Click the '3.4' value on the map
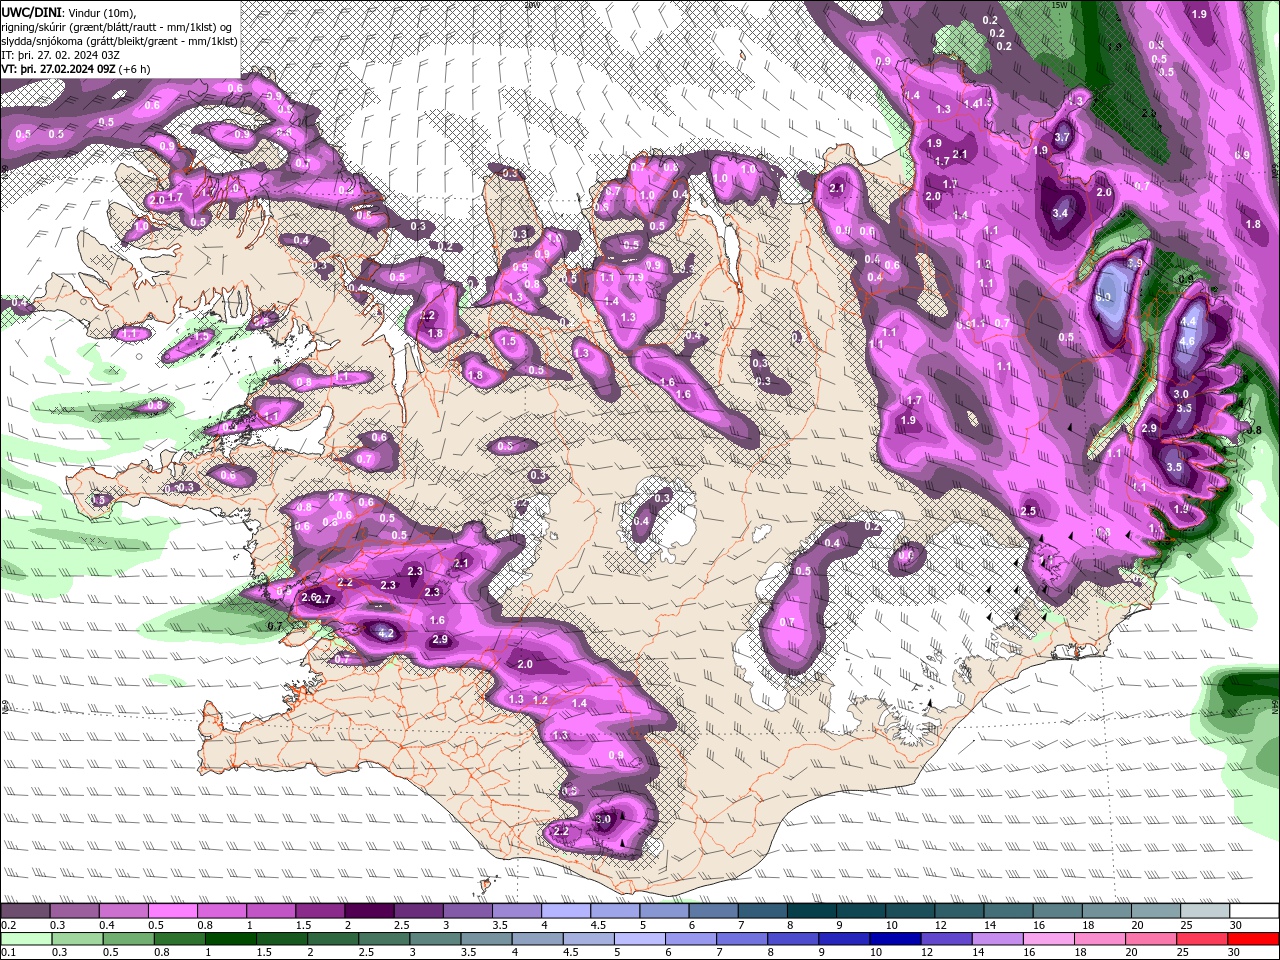The height and width of the screenshot is (960, 1280). tap(1060, 213)
